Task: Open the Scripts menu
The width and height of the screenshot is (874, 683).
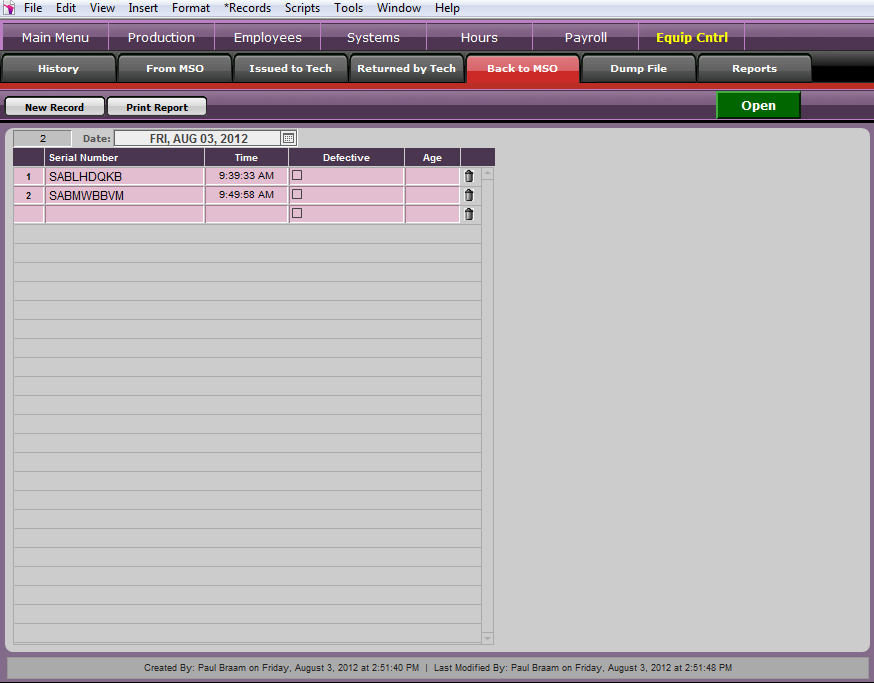Action: pyautogui.click(x=302, y=8)
